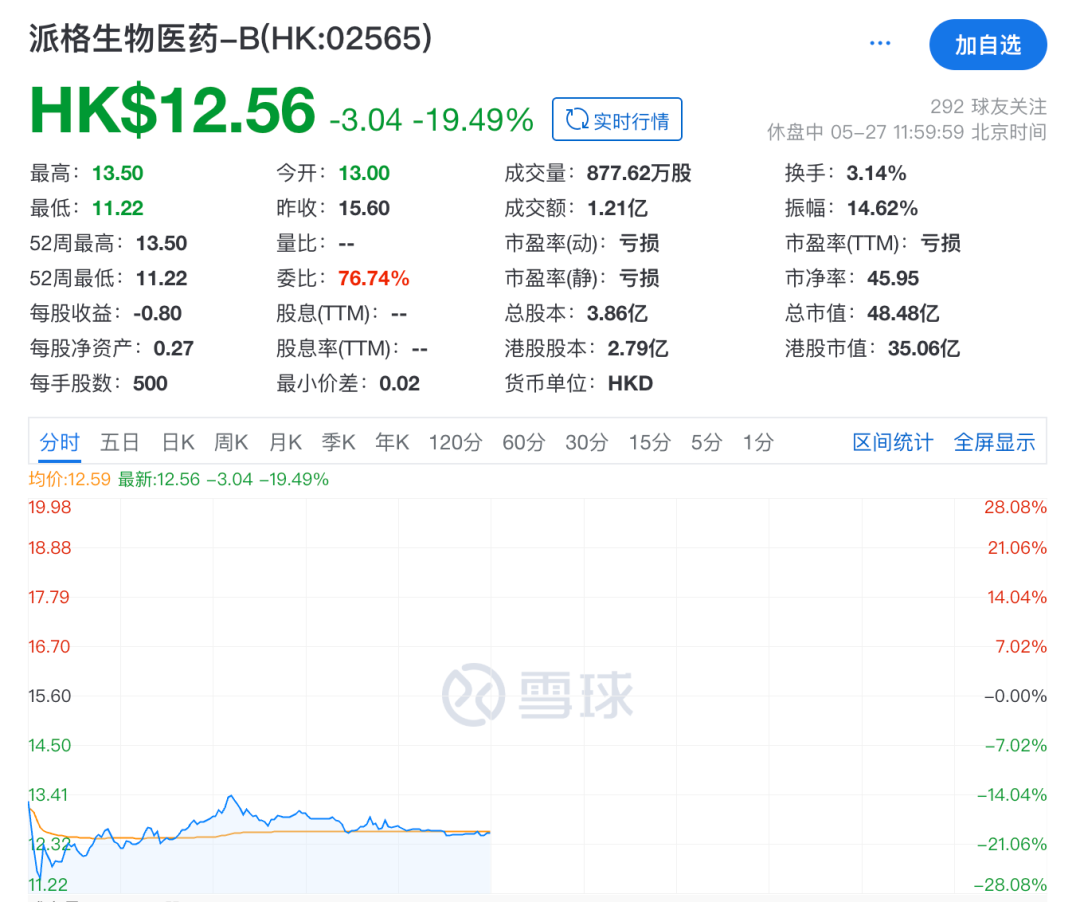Select the 5分 interval tab
Image resolution: width=1080 pixels, height=902 pixels.
pos(705,442)
